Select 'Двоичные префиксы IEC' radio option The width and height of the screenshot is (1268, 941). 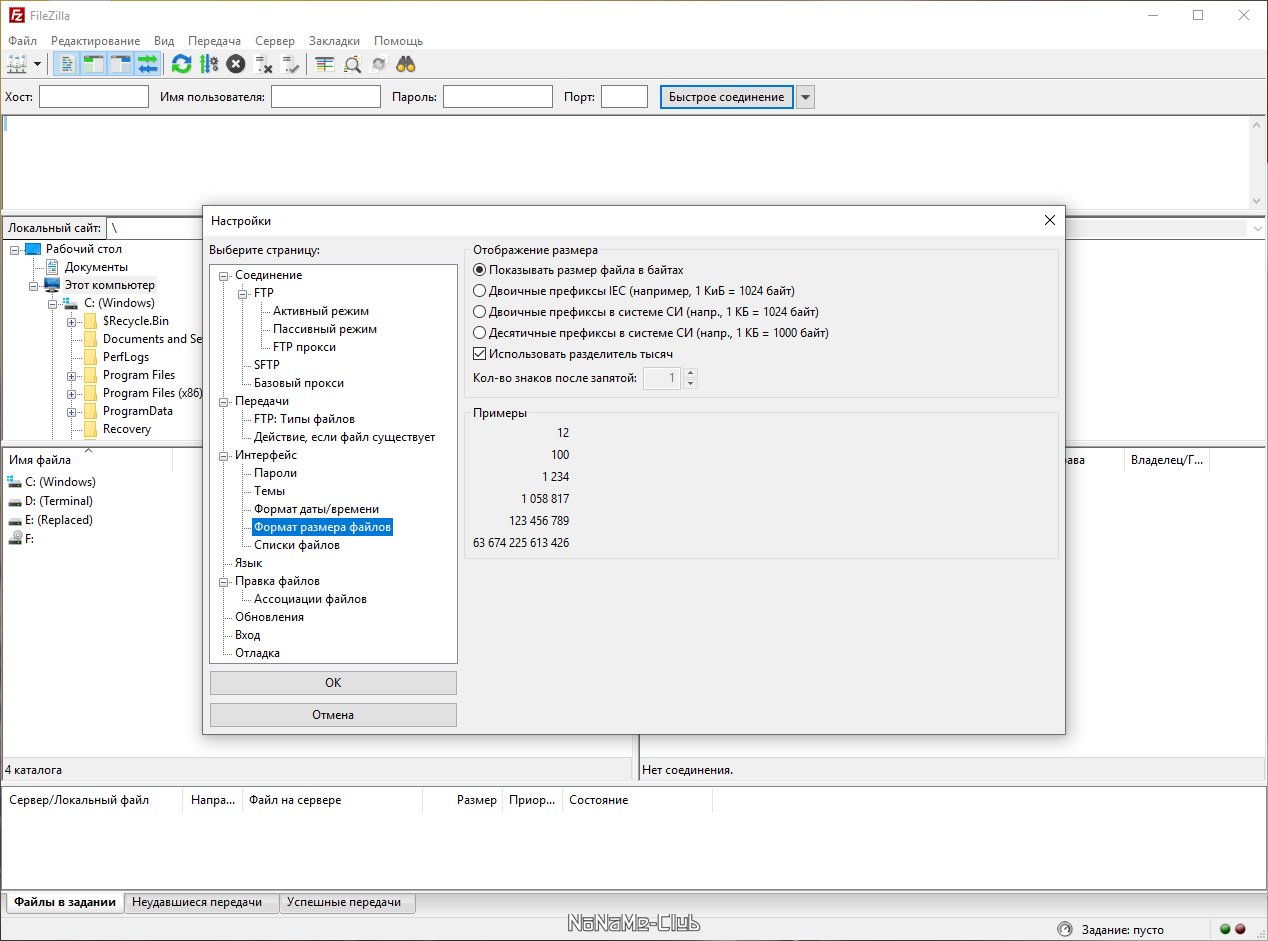pos(480,291)
